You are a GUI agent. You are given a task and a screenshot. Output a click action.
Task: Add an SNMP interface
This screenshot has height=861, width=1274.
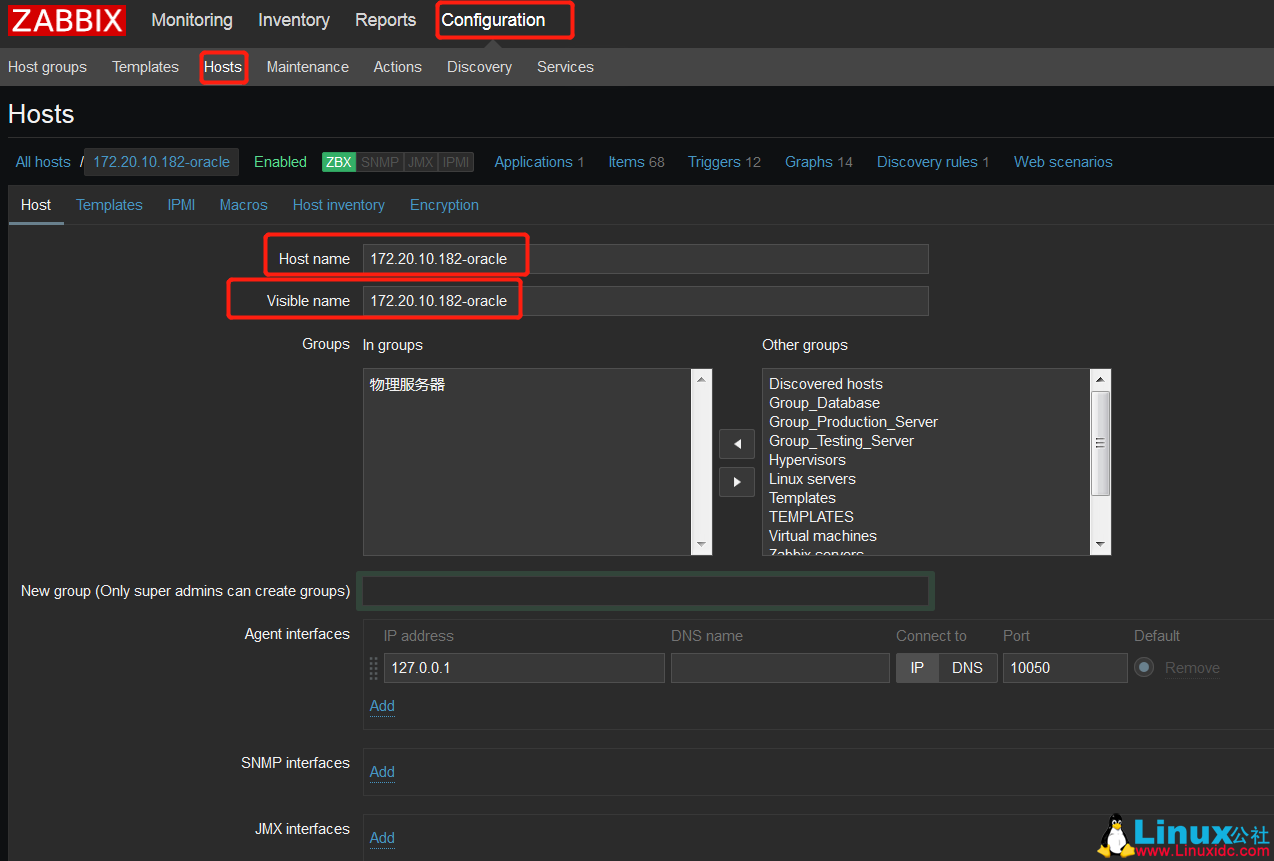tap(381, 771)
